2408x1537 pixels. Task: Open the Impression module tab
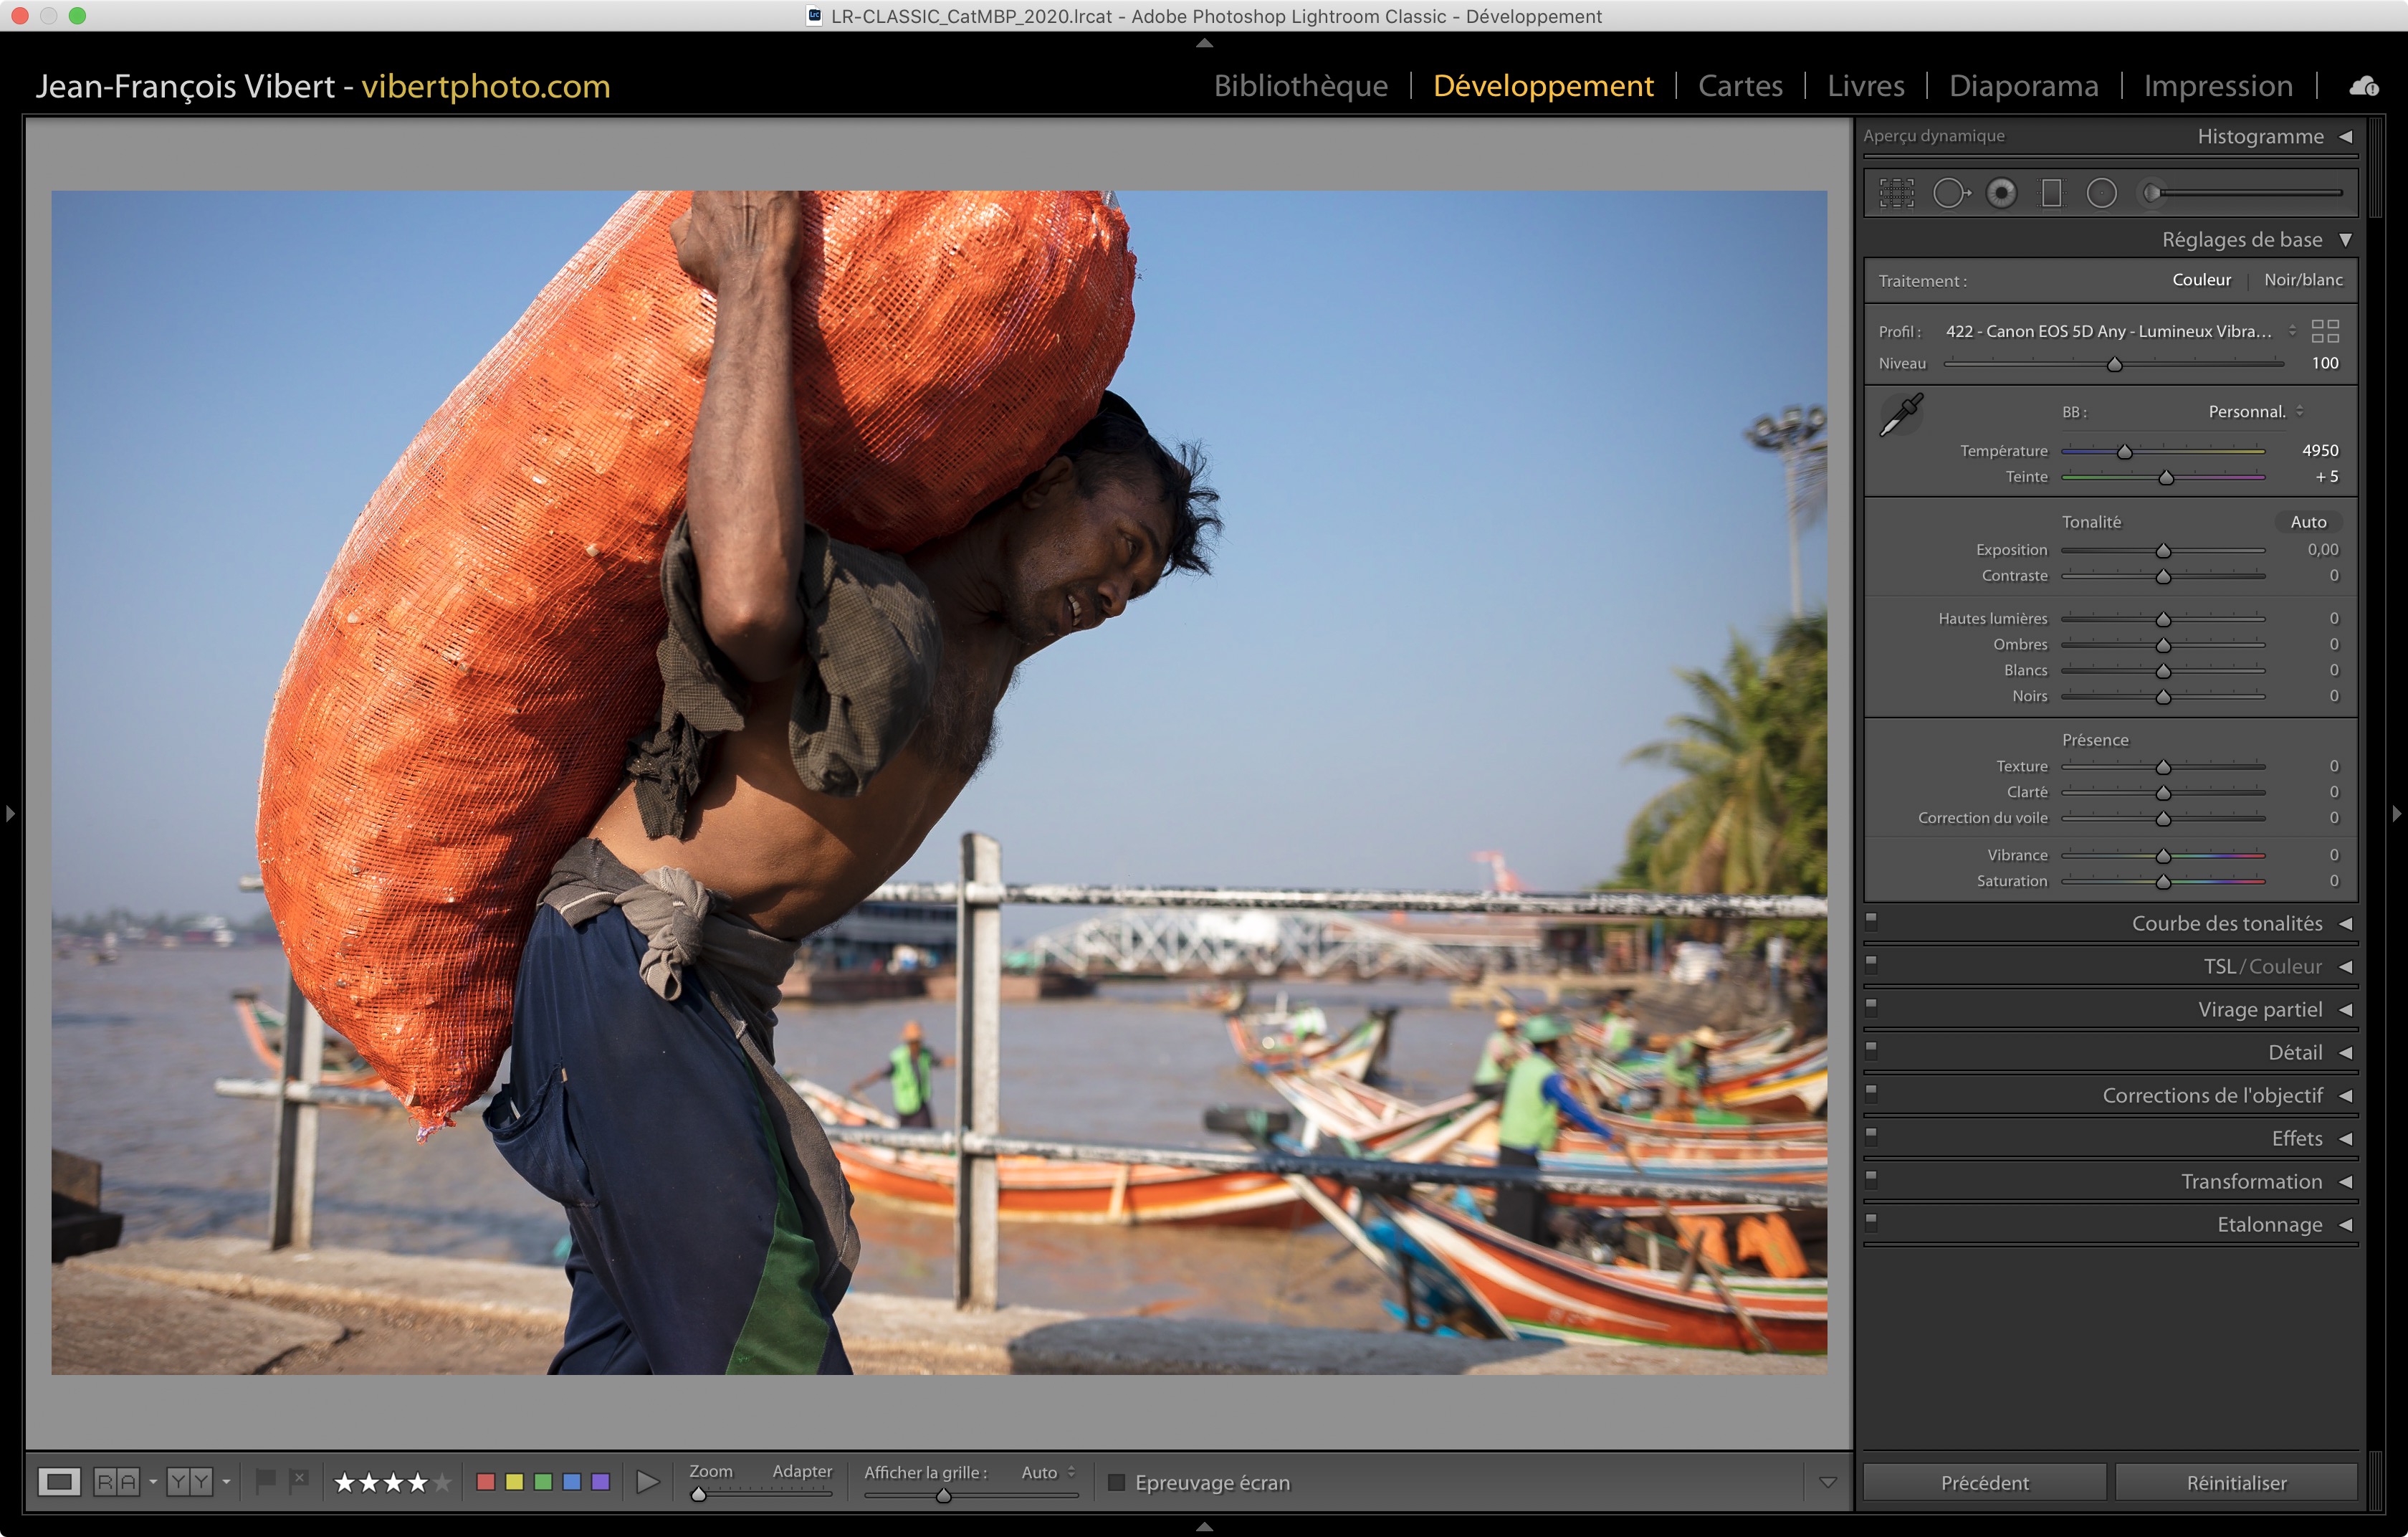(2217, 86)
